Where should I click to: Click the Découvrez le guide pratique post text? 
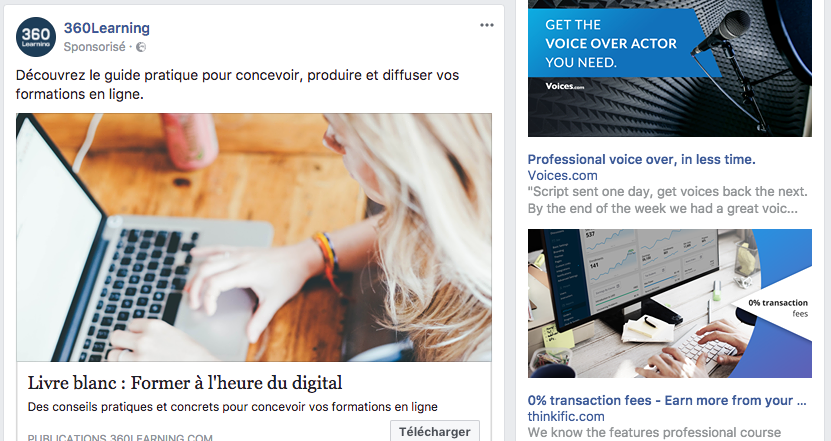click(x=237, y=84)
